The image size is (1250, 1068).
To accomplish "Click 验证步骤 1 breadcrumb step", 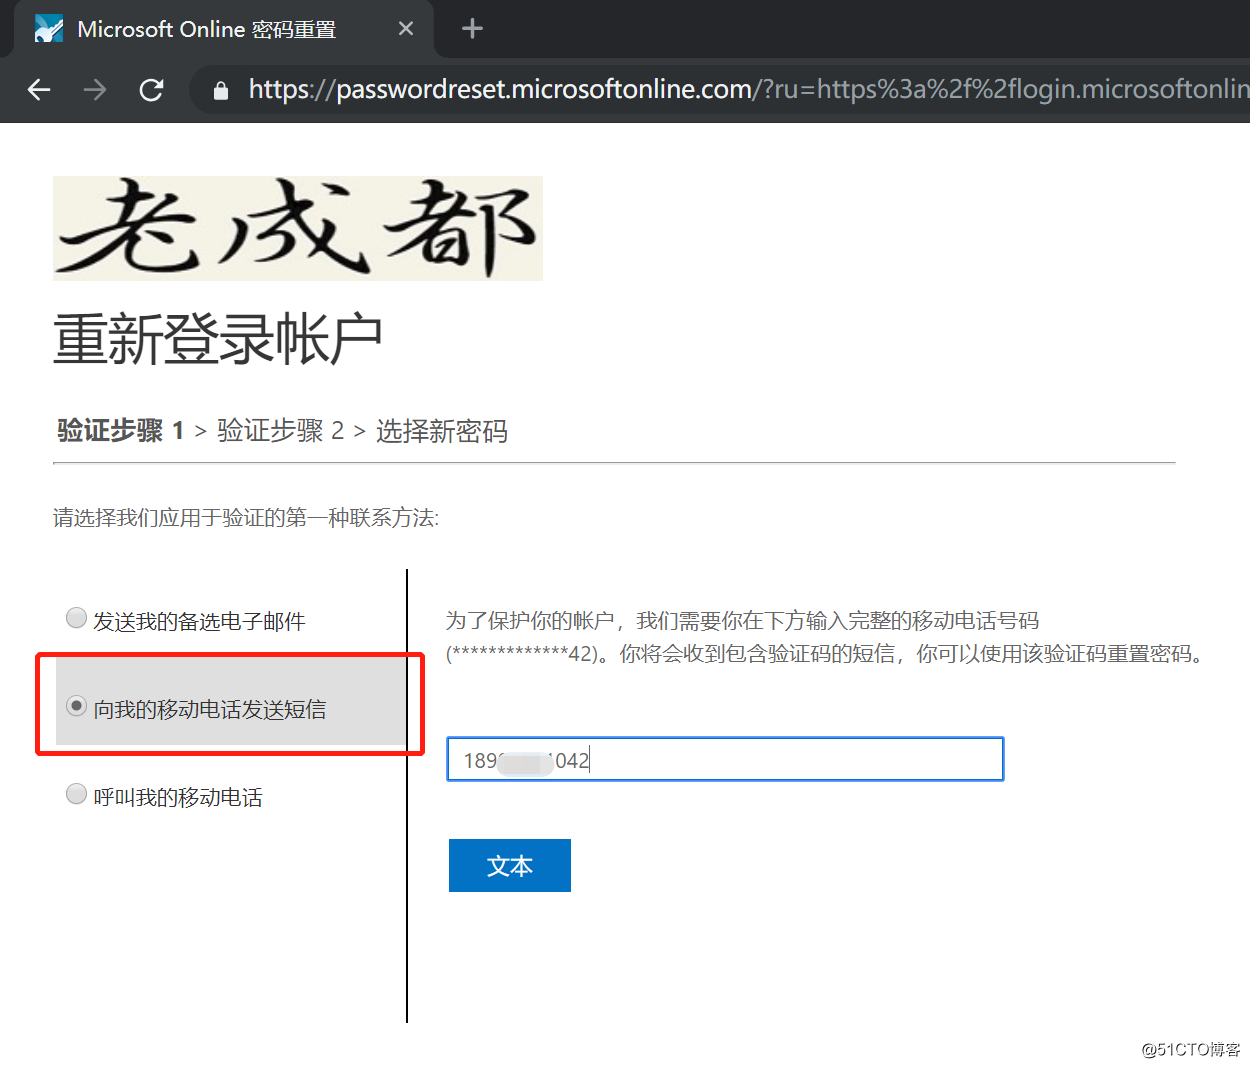I will [x=120, y=430].
